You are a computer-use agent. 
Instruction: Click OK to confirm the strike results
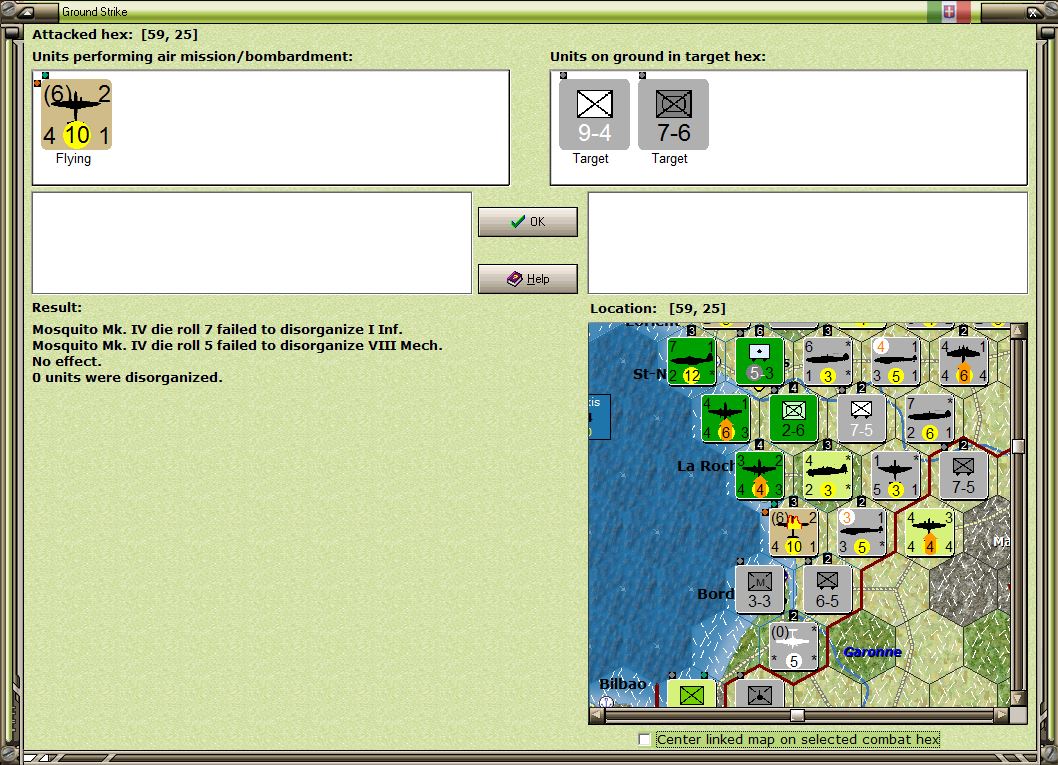pos(527,221)
